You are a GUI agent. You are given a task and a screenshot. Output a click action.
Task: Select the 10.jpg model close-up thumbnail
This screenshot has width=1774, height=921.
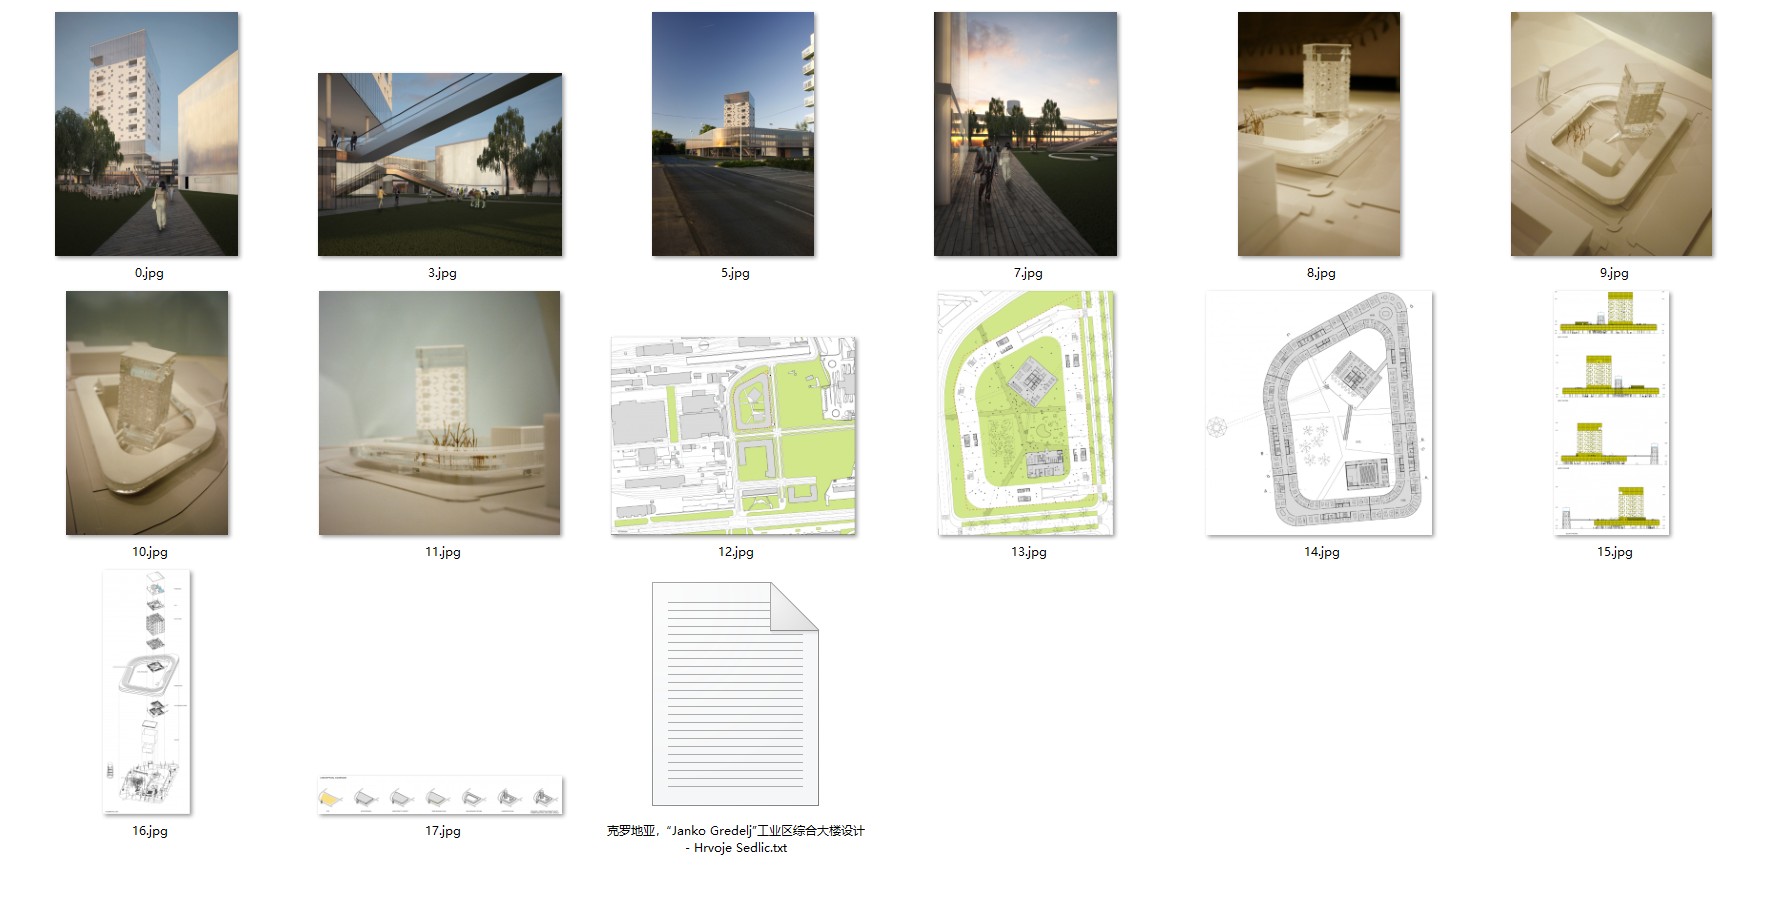pyautogui.click(x=147, y=413)
